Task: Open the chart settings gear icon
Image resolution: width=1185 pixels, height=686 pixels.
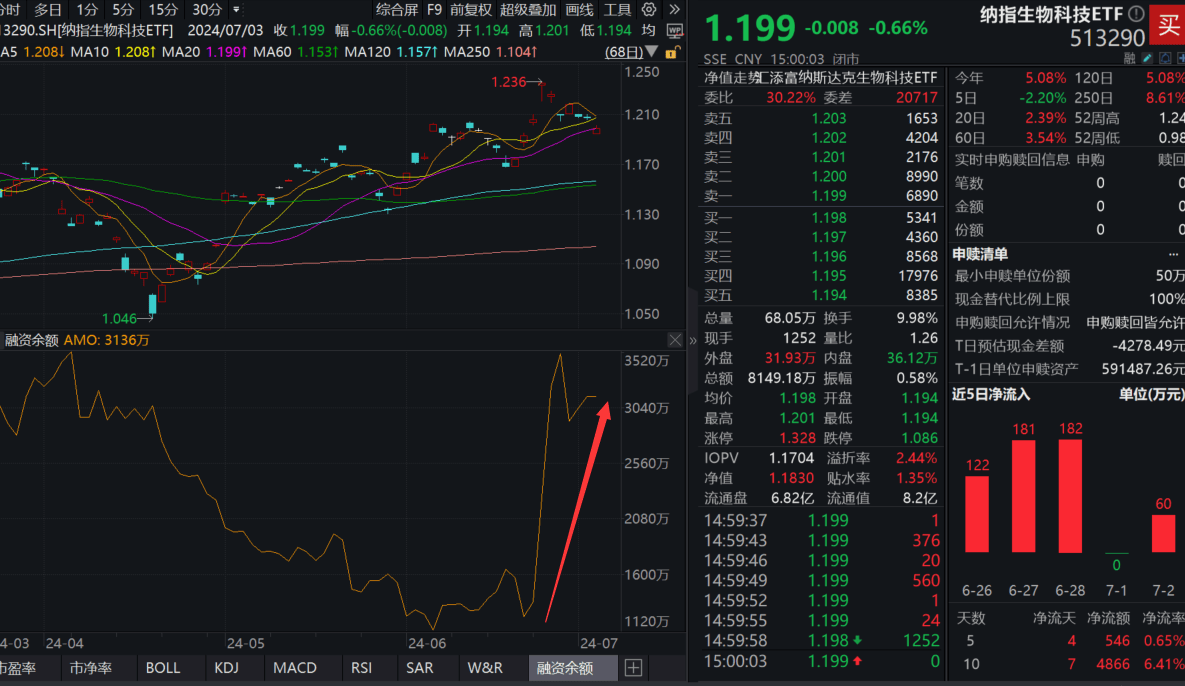Action: pos(648,10)
